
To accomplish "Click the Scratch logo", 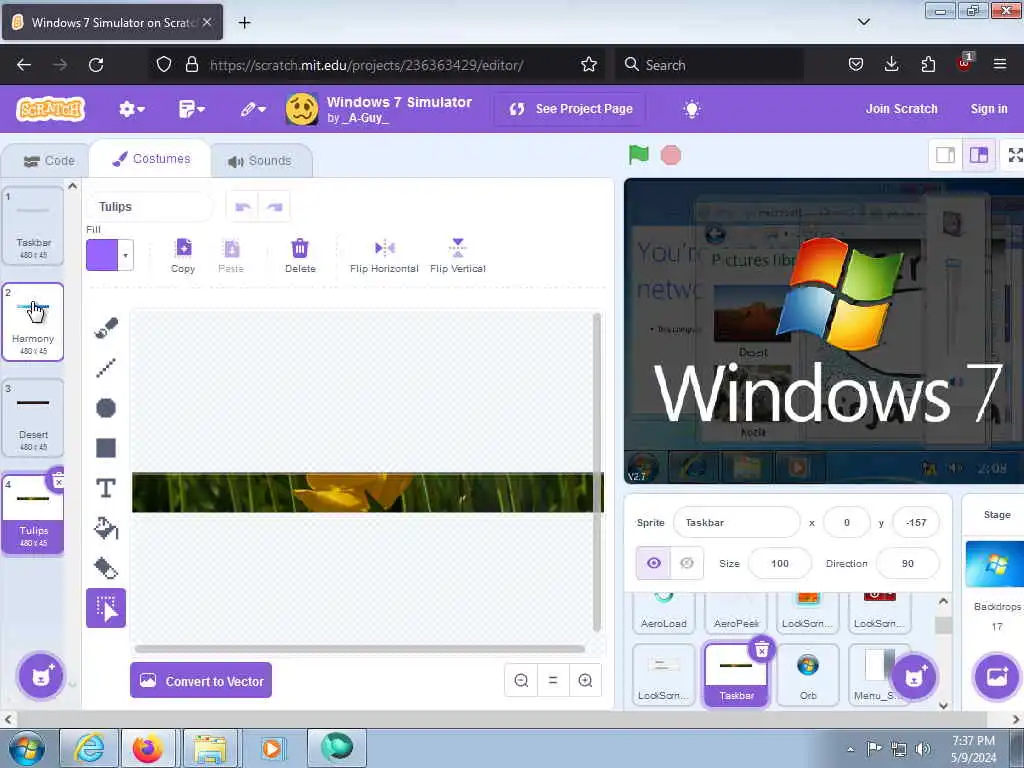I will [51, 109].
